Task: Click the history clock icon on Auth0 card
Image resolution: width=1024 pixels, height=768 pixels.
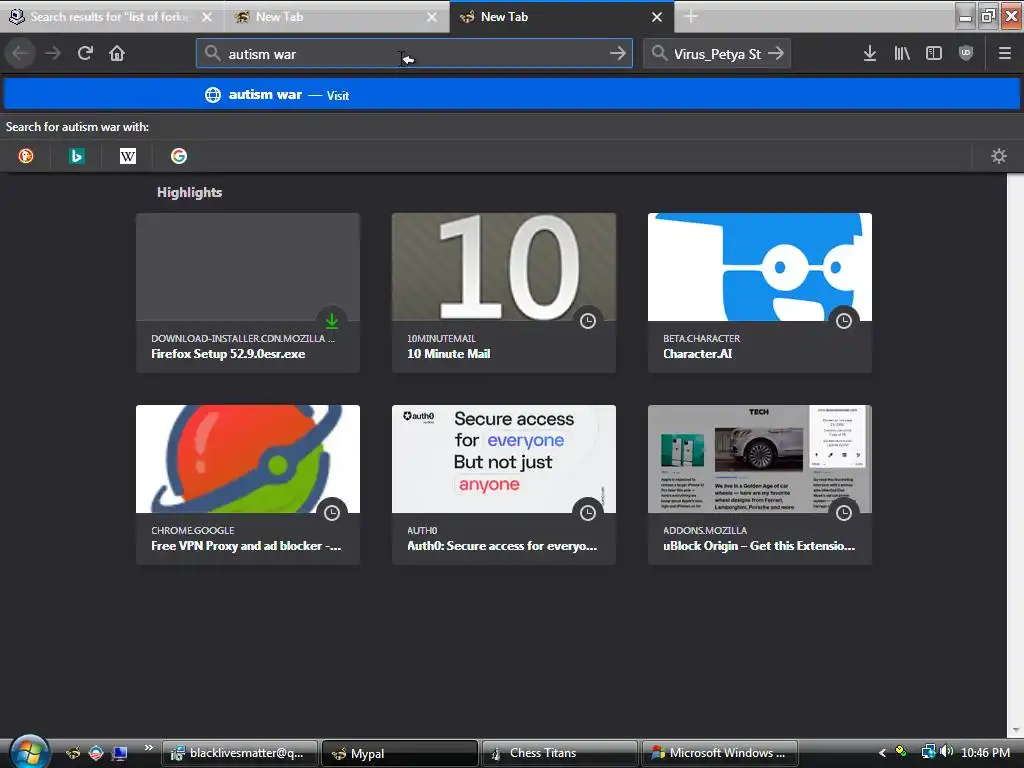Action: point(588,513)
